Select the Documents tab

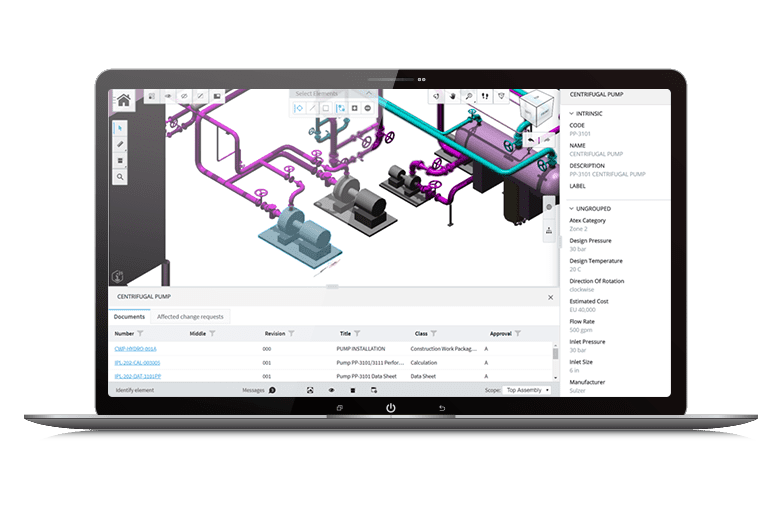tap(129, 316)
